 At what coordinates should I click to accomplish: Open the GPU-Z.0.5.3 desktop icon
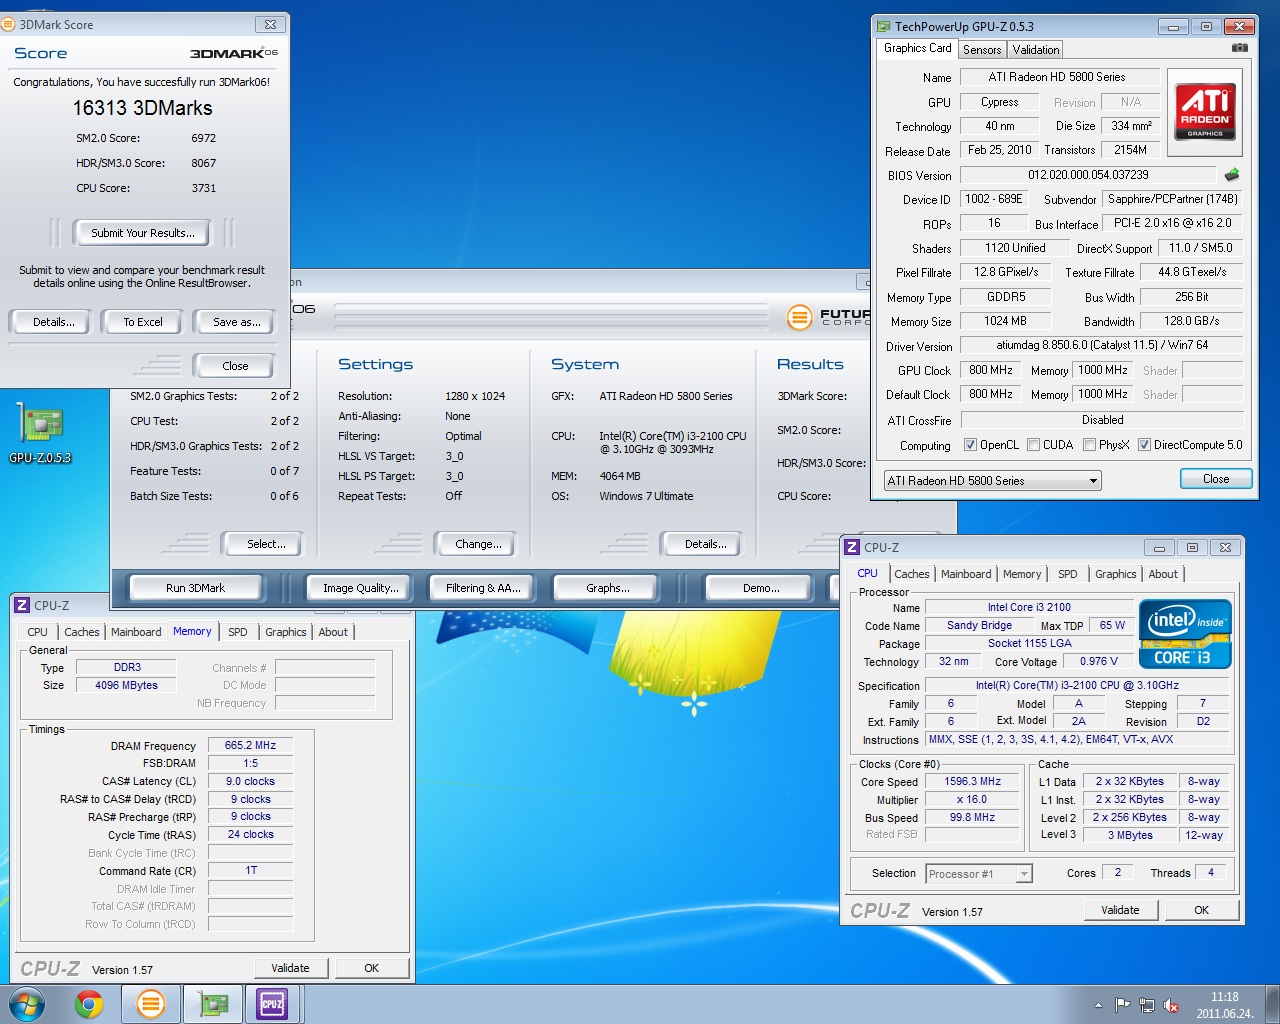(x=40, y=435)
